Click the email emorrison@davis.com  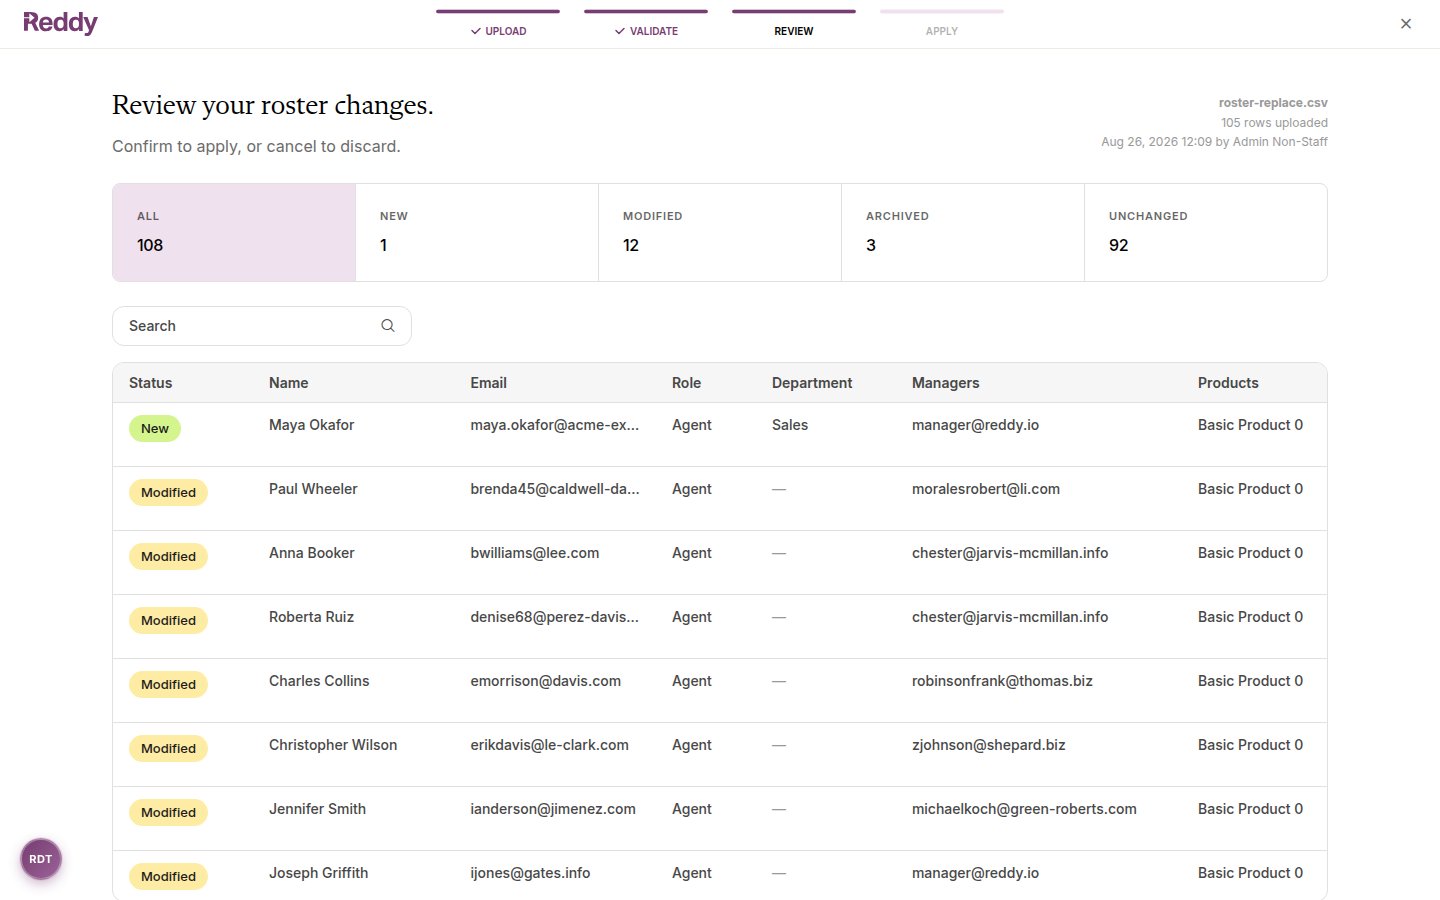(546, 681)
